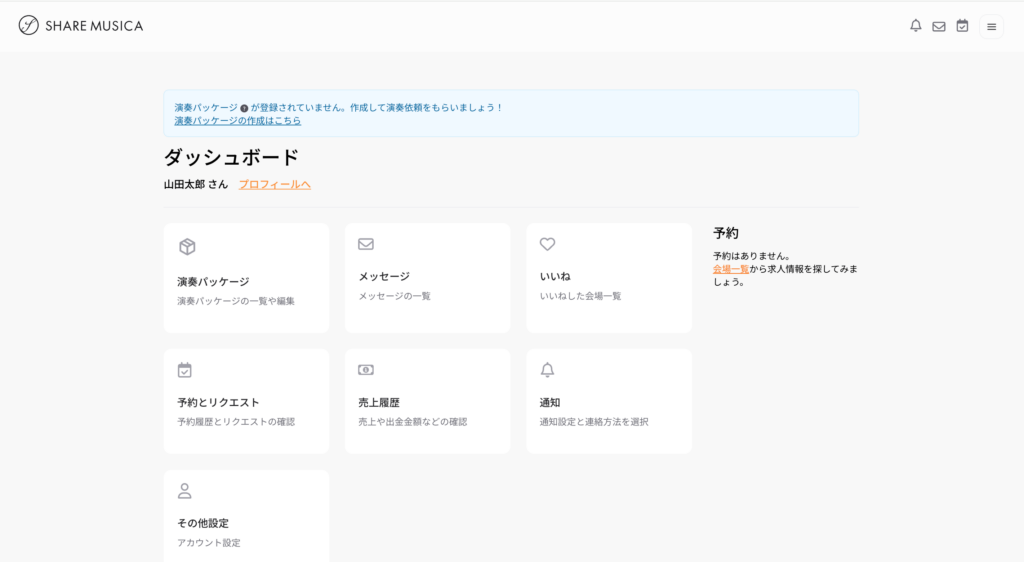Open the hamburger menu

(x=991, y=27)
